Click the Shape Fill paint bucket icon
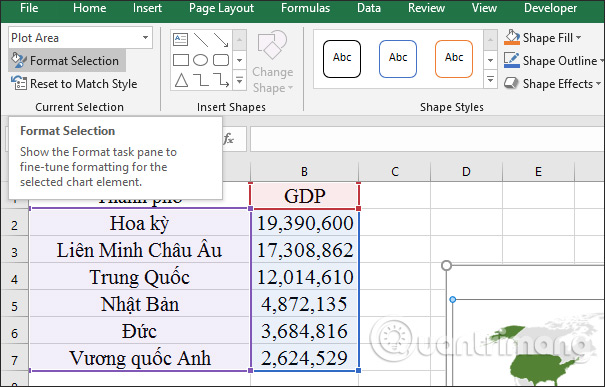This screenshot has width=605, height=387. (512, 37)
